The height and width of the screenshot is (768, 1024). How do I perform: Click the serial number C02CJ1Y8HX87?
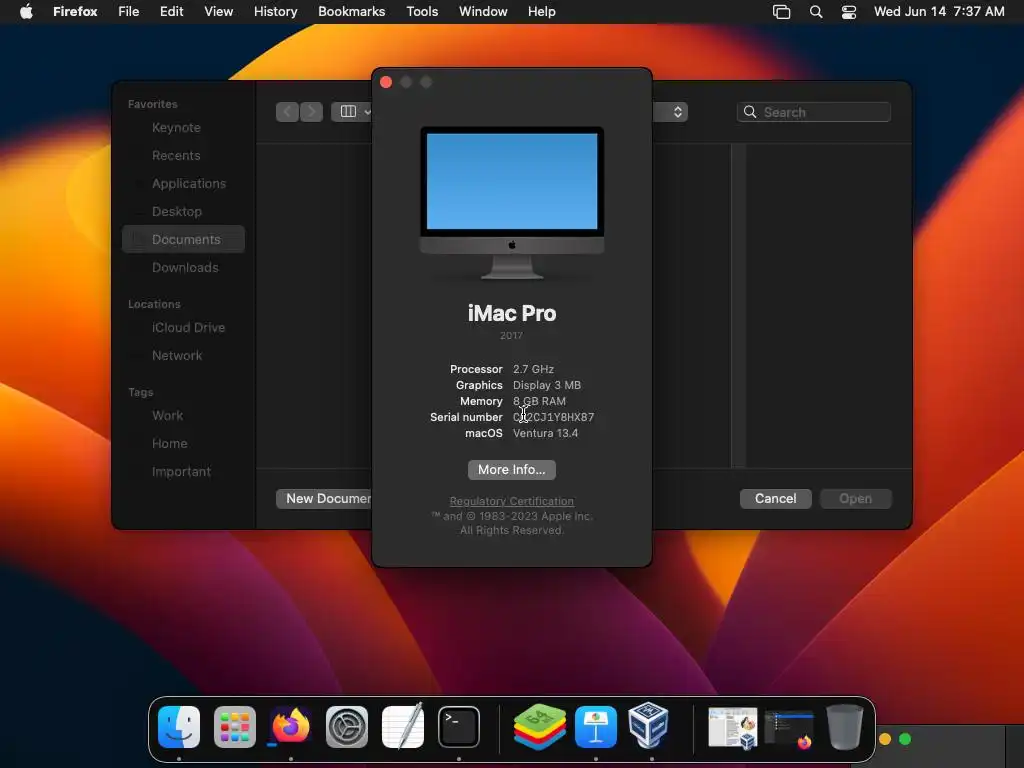[554, 417]
